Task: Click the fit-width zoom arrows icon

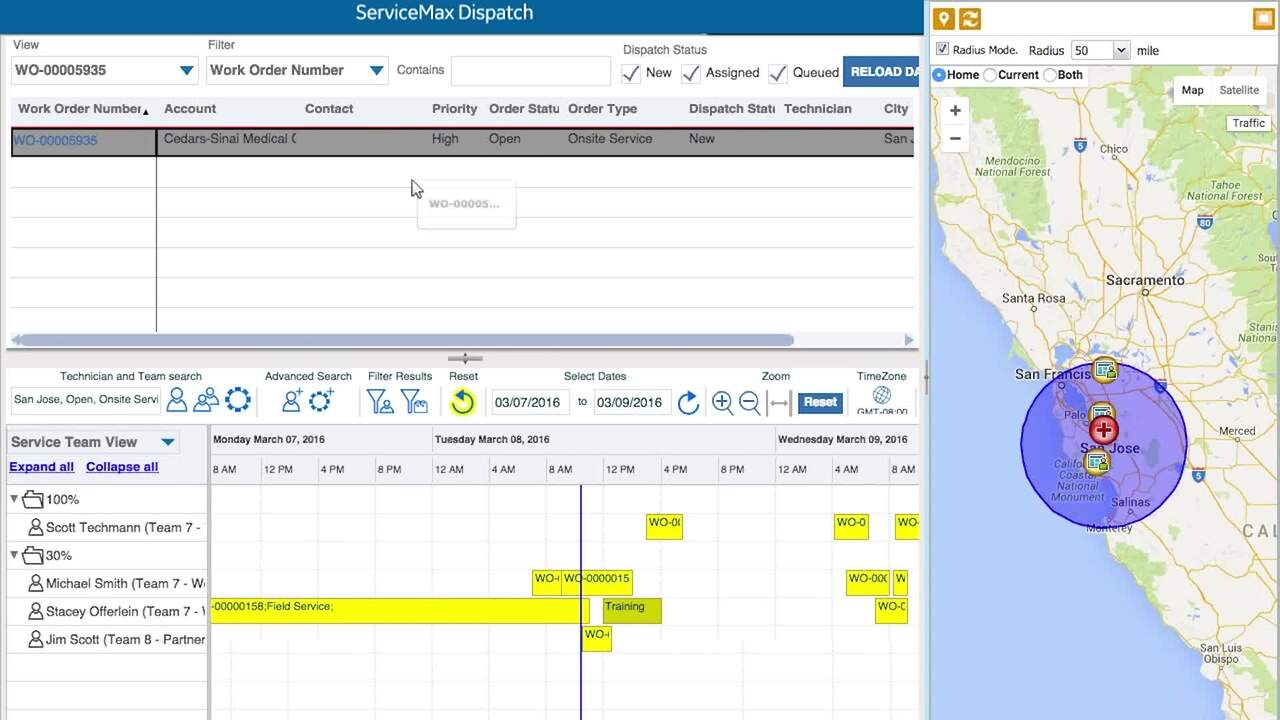Action: click(x=779, y=402)
